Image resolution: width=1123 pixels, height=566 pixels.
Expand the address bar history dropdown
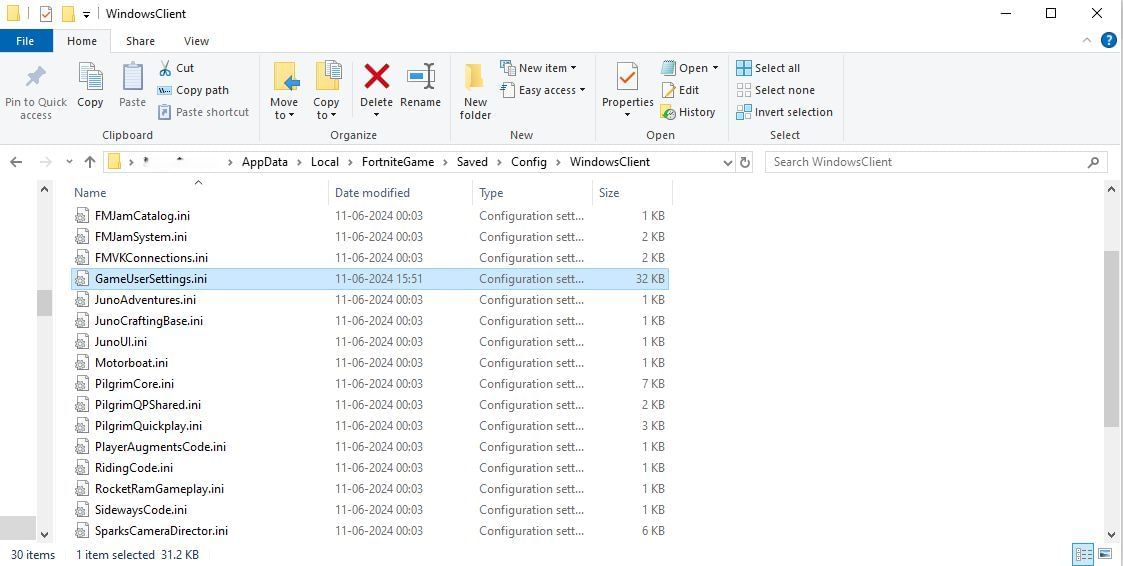coord(727,162)
